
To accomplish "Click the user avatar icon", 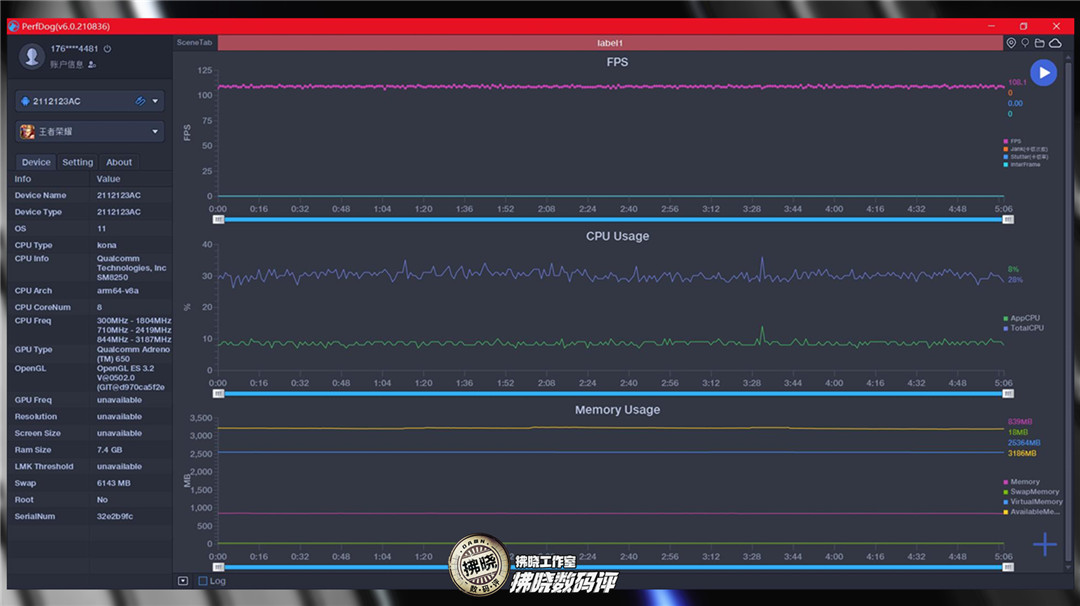I will coord(32,56).
